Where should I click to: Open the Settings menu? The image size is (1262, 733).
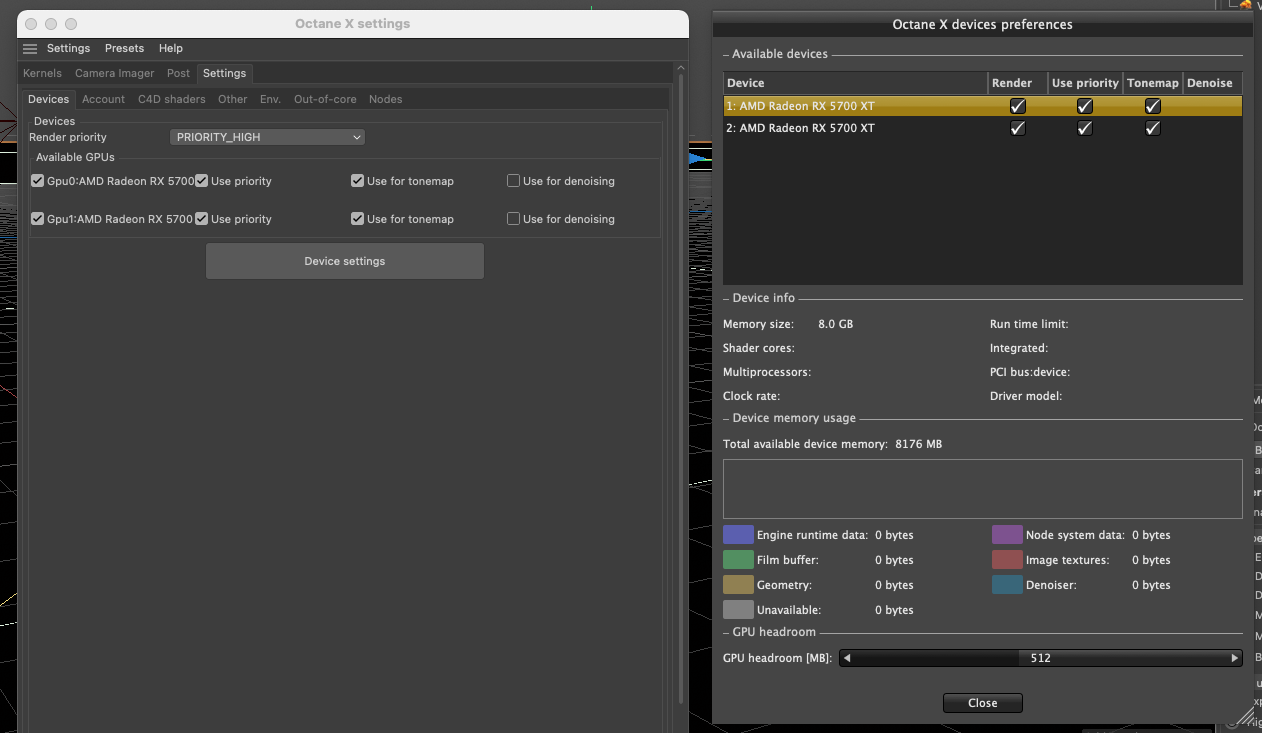tap(68, 48)
